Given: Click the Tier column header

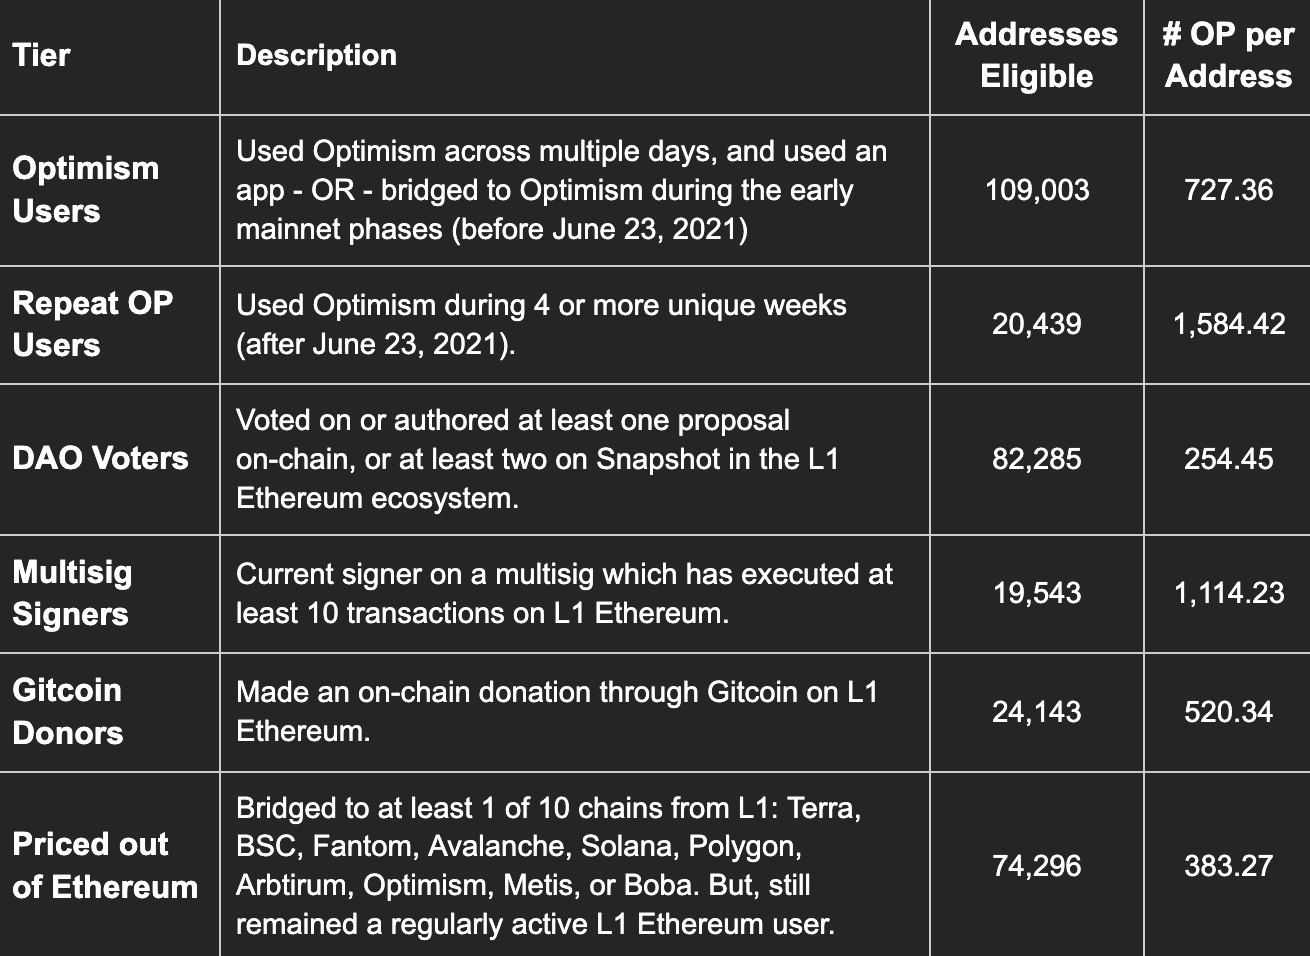Looking at the screenshot, I should (x=41, y=55).
